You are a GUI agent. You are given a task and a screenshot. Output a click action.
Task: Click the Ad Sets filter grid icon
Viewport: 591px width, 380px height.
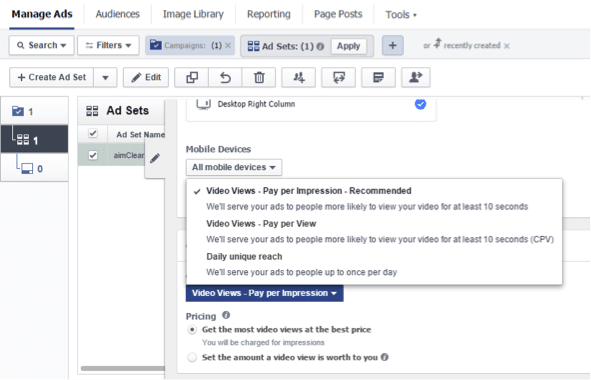(x=253, y=46)
